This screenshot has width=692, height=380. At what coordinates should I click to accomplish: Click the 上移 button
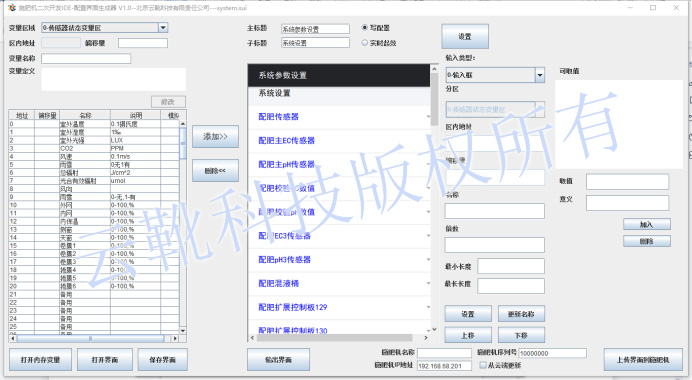(x=468, y=335)
